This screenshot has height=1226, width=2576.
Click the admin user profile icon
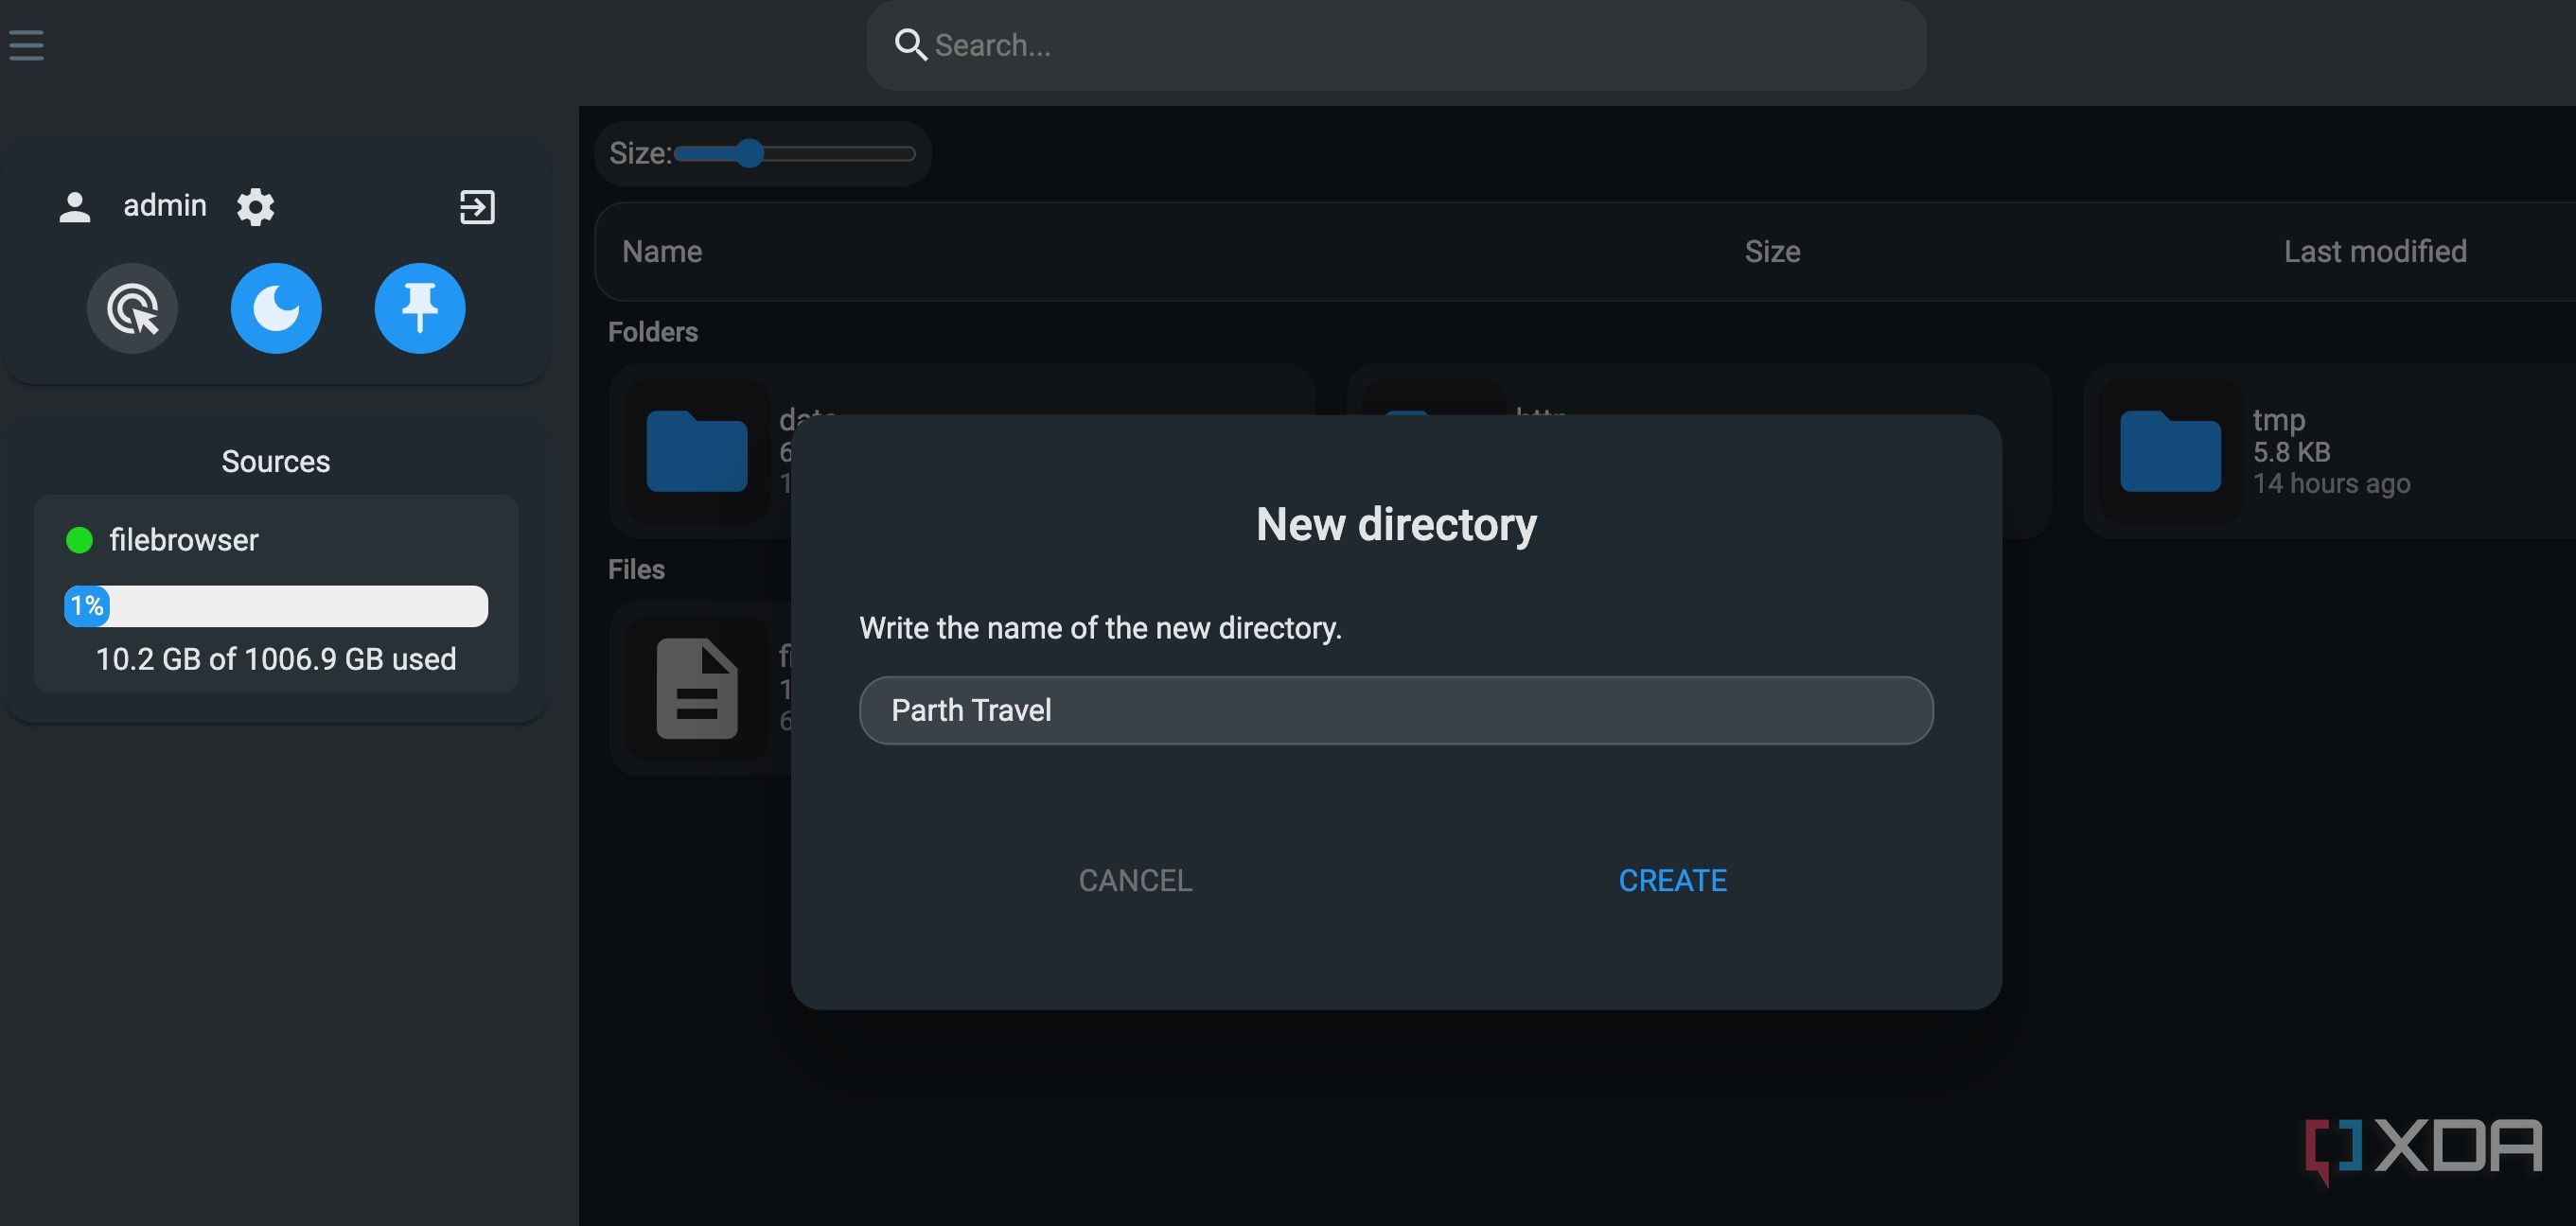[x=75, y=207]
